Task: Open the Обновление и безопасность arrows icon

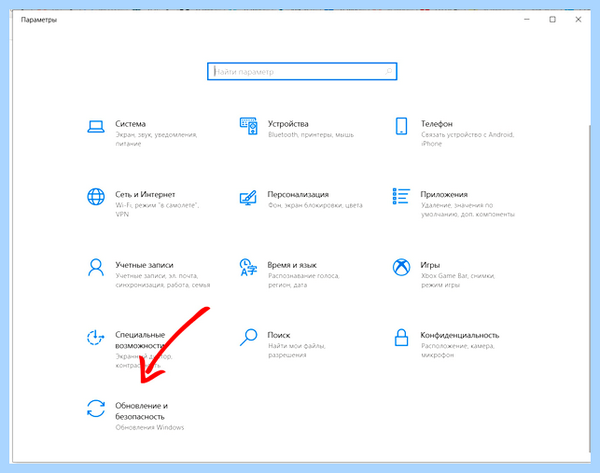Action: pyautogui.click(x=96, y=408)
